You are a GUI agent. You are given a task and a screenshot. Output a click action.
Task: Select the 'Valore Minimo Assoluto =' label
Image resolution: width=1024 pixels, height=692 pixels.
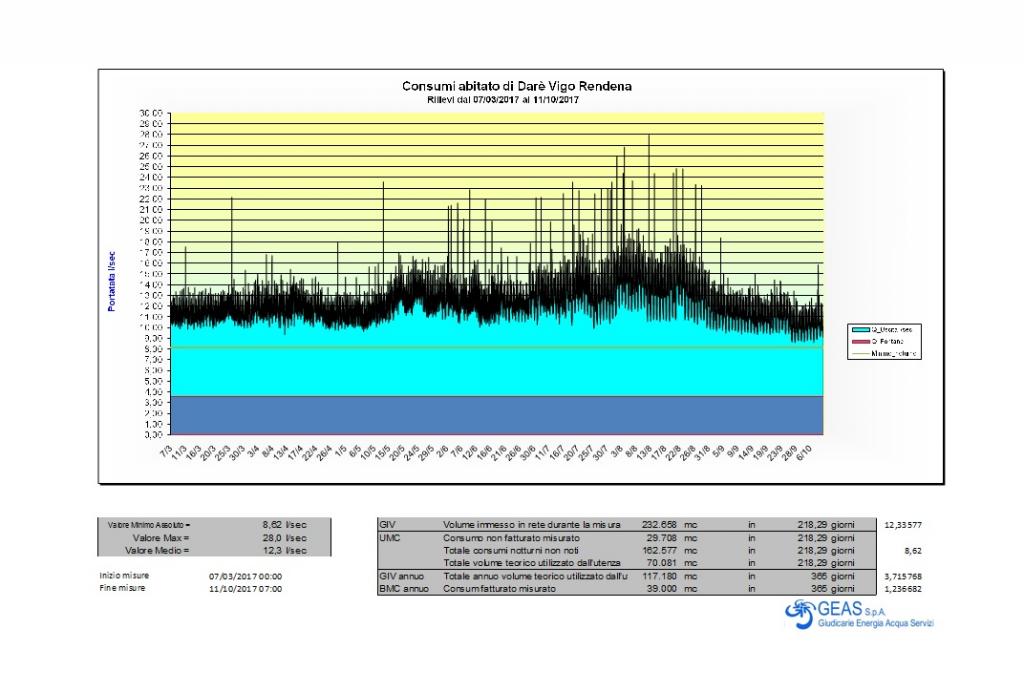(149, 525)
